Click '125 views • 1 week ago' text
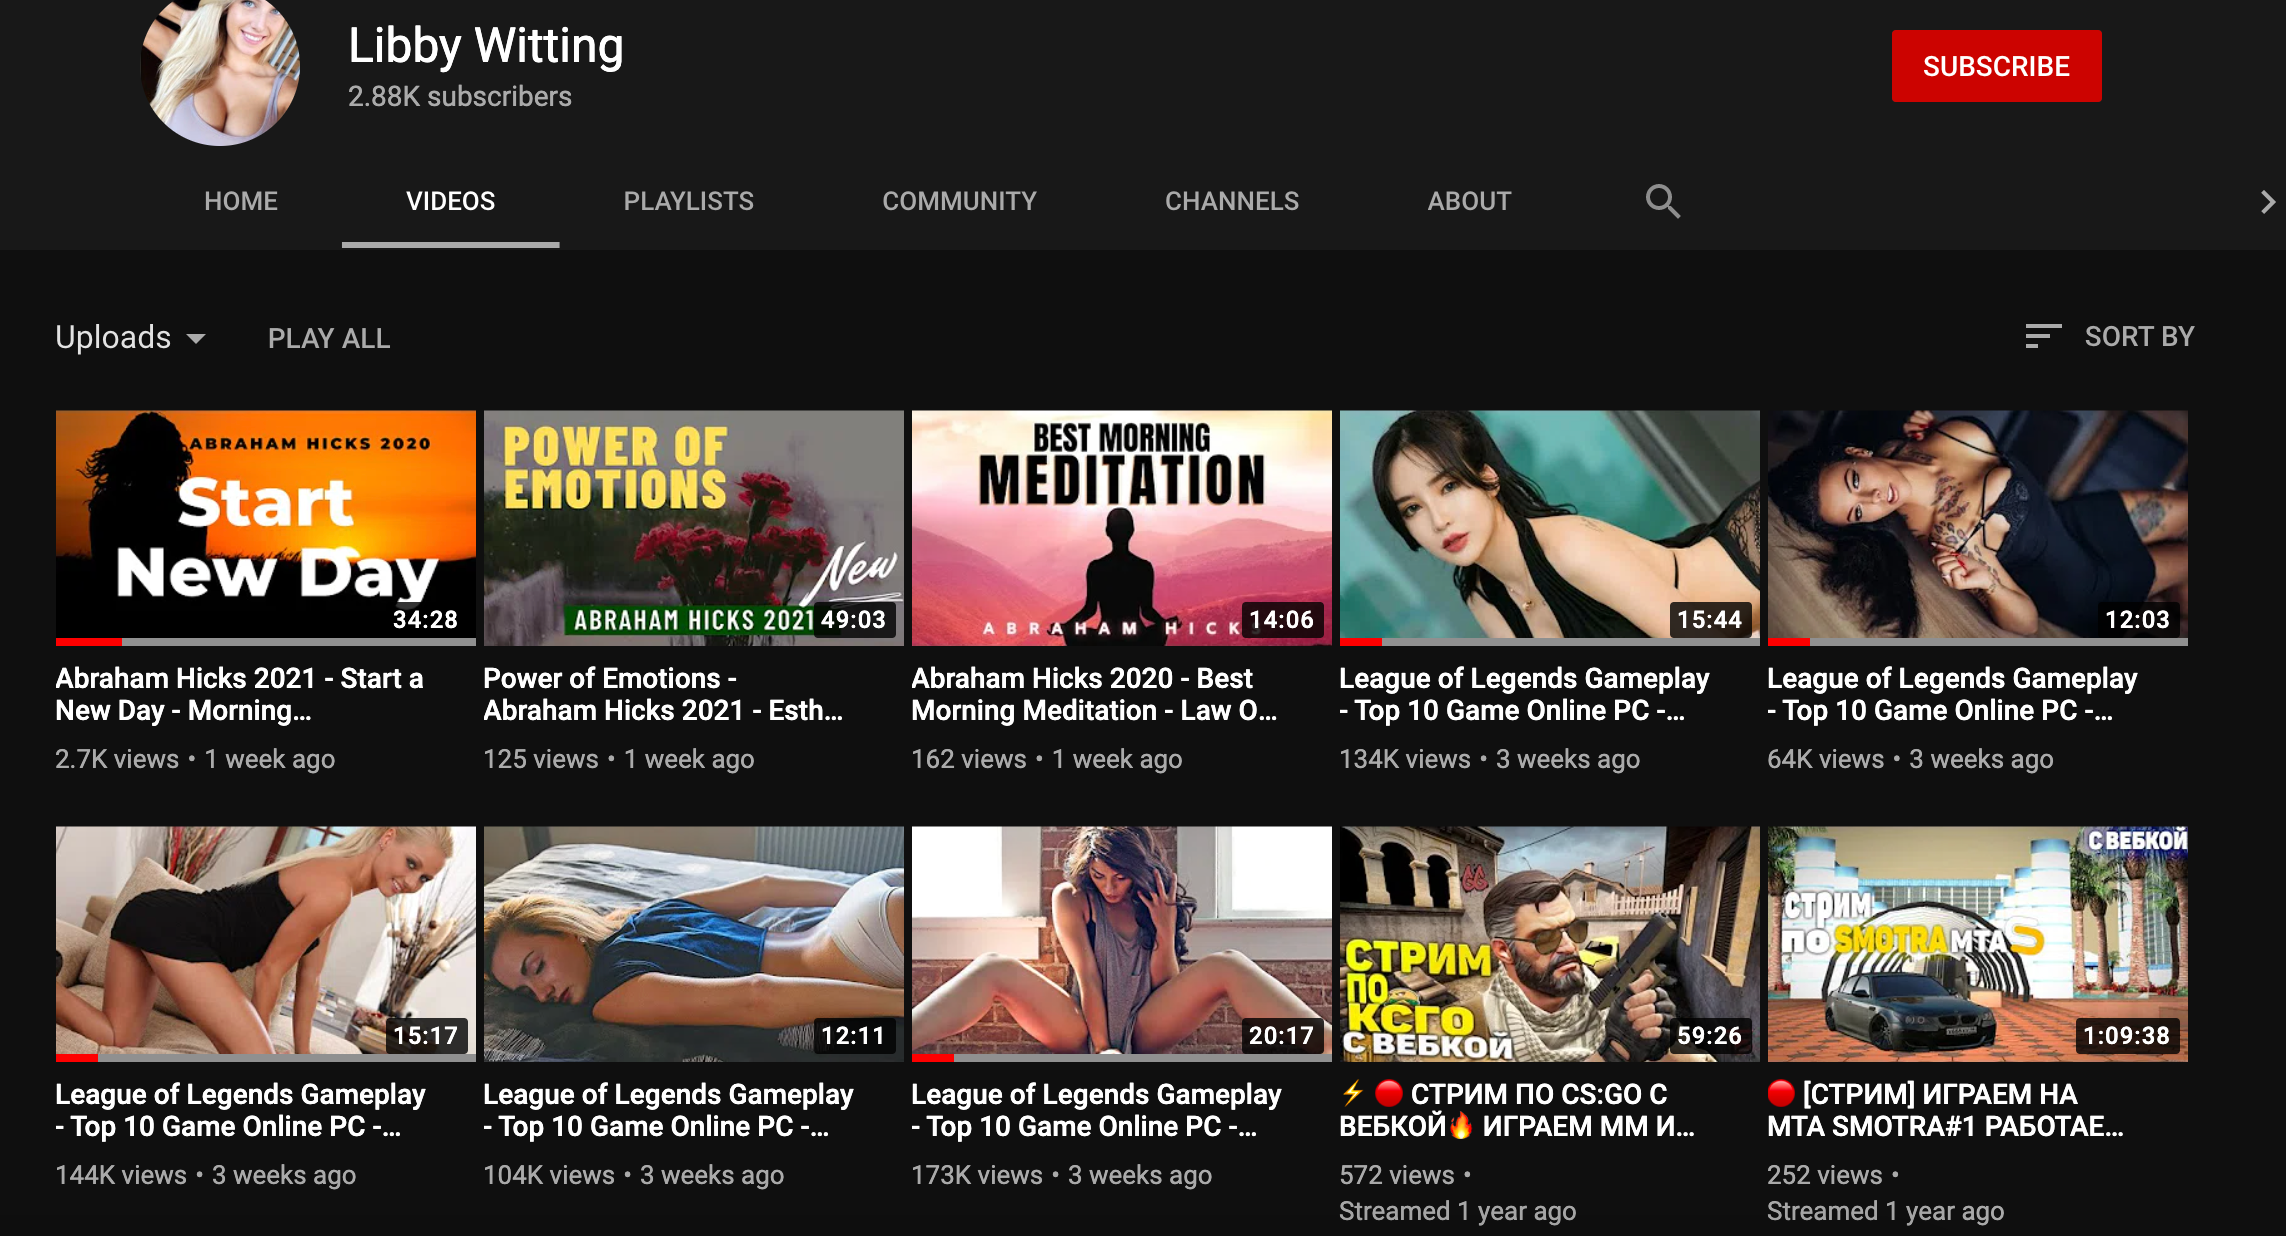 click(619, 759)
